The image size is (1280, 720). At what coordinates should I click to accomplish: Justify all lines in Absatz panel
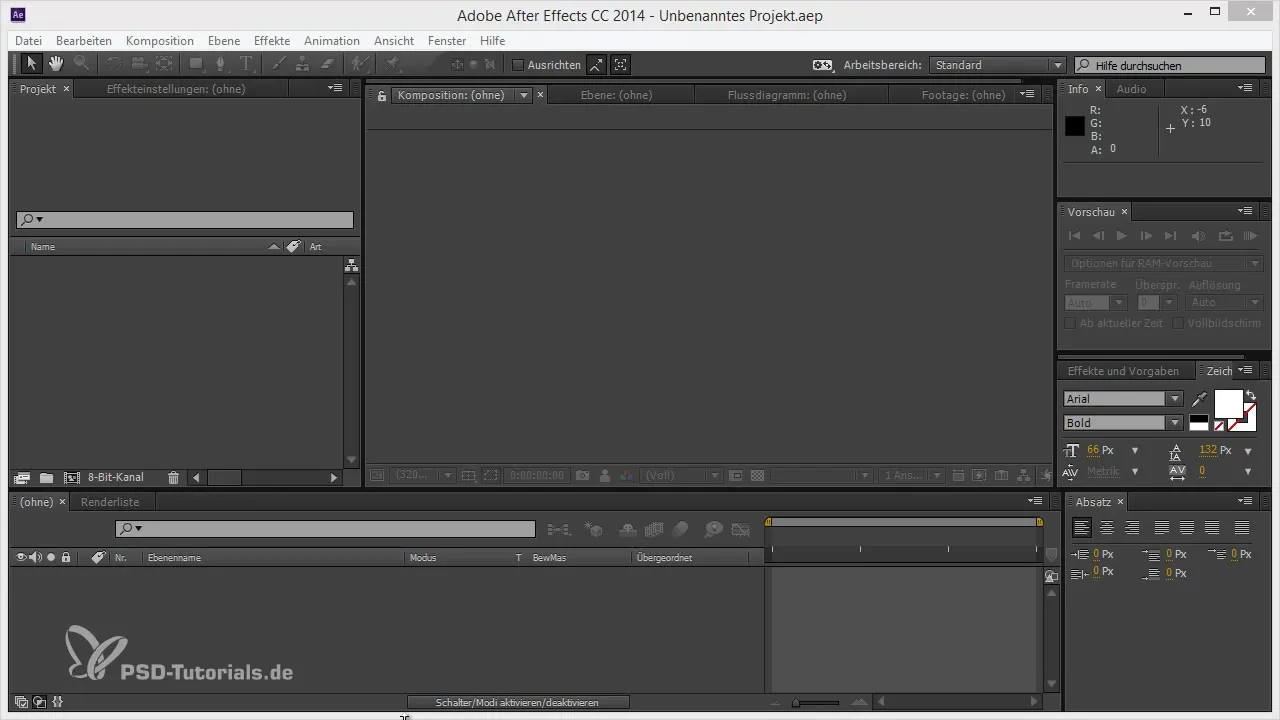point(1242,527)
